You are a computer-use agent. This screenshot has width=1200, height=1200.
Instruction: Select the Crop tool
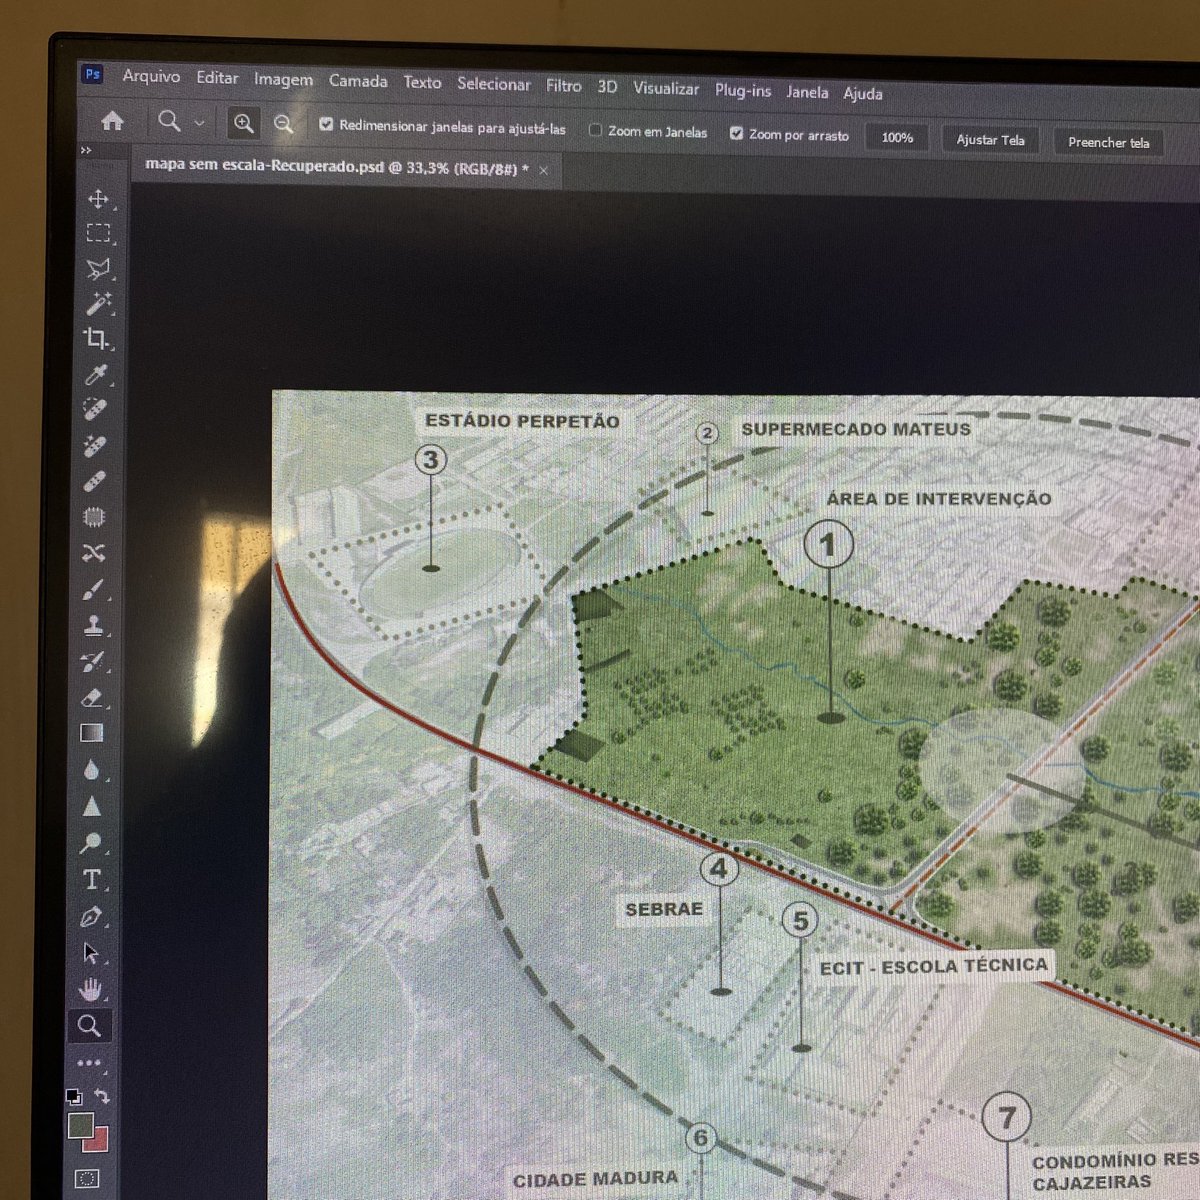(x=97, y=339)
